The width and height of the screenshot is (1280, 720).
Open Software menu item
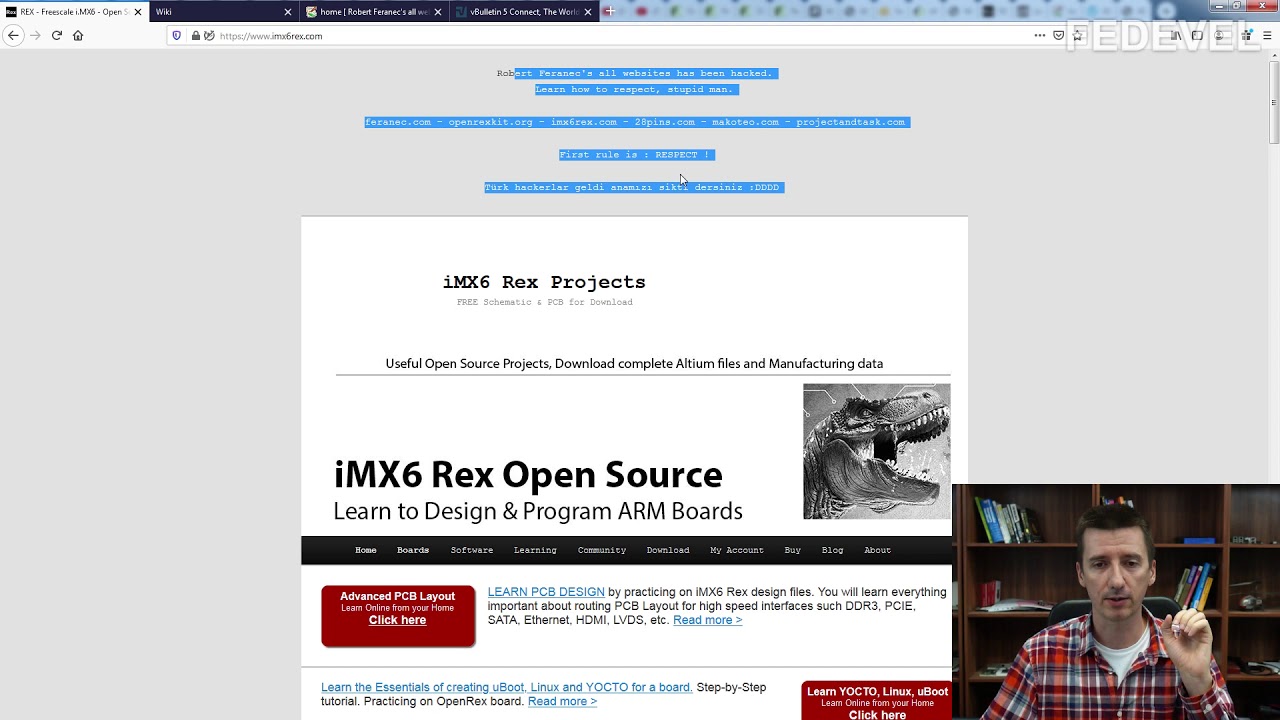[x=472, y=550]
